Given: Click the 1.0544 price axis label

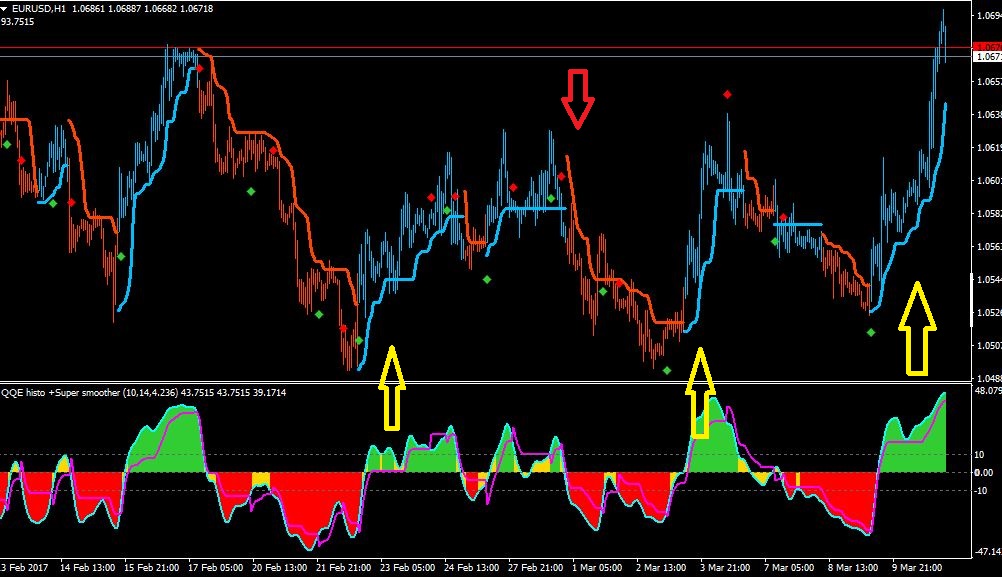Looking at the screenshot, I should pyautogui.click(x=989, y=280).
